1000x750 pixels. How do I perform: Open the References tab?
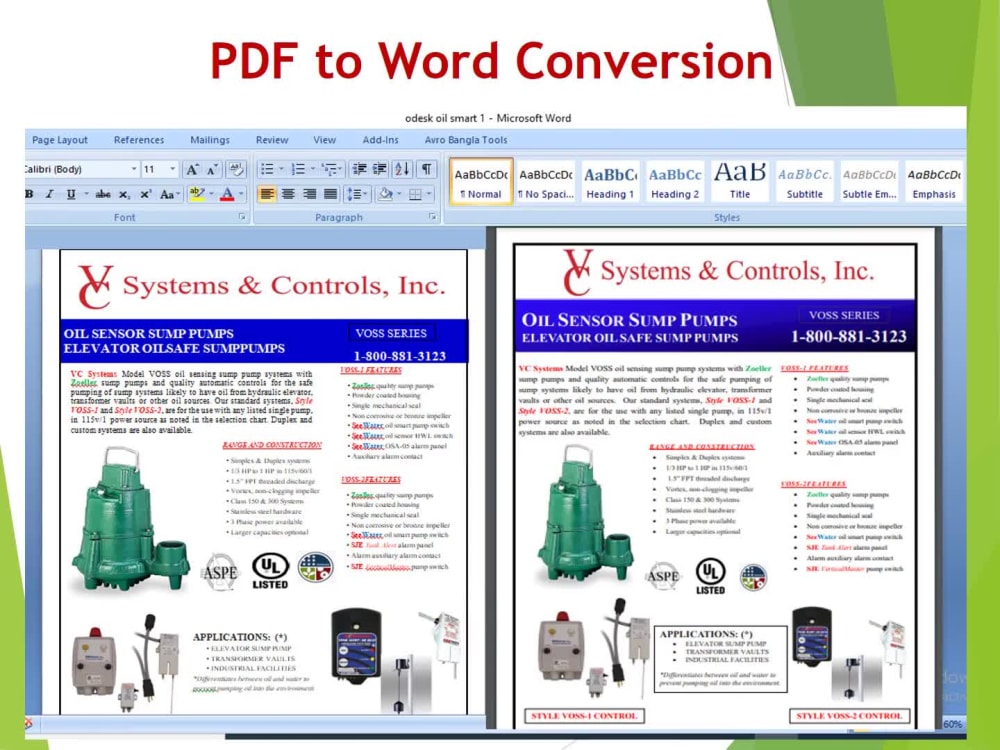point(139,140)
